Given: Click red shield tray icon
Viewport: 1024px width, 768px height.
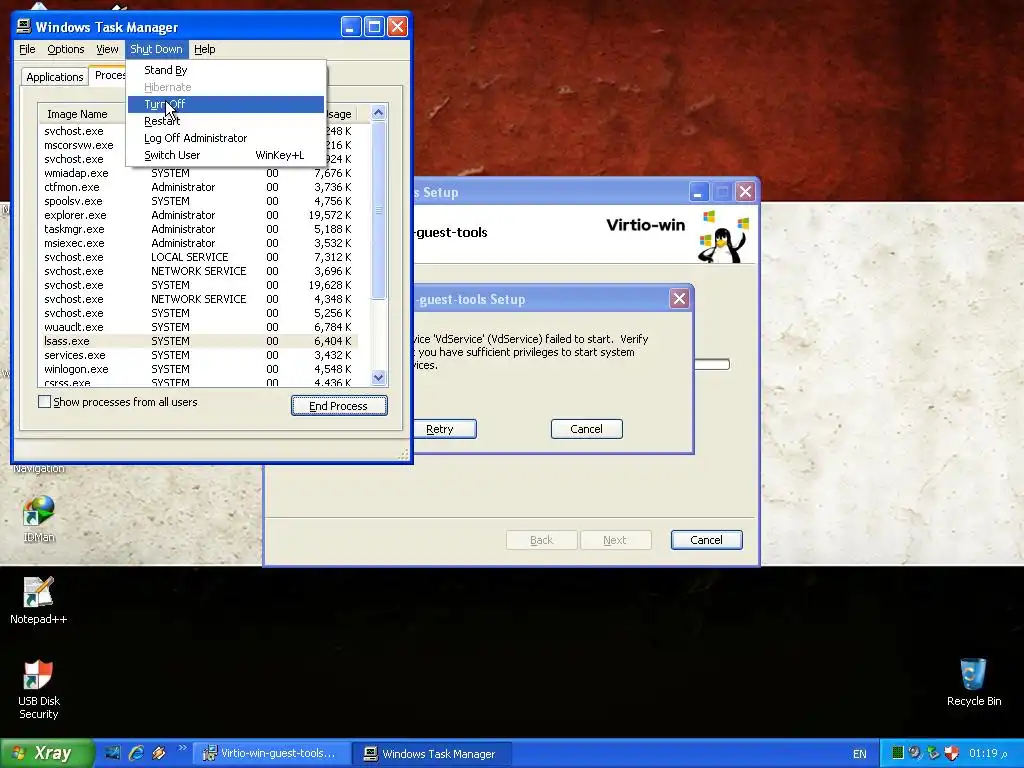Looking at the screenshot, I should (x=952, y=753).
